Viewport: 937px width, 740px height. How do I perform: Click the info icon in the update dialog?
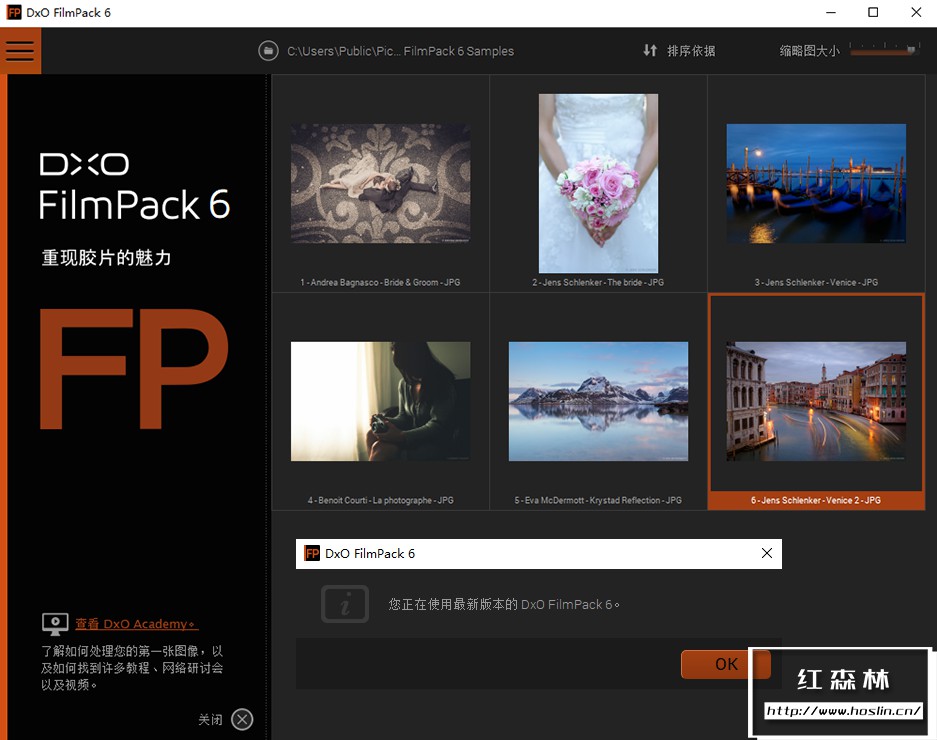[x=345, y=604]
